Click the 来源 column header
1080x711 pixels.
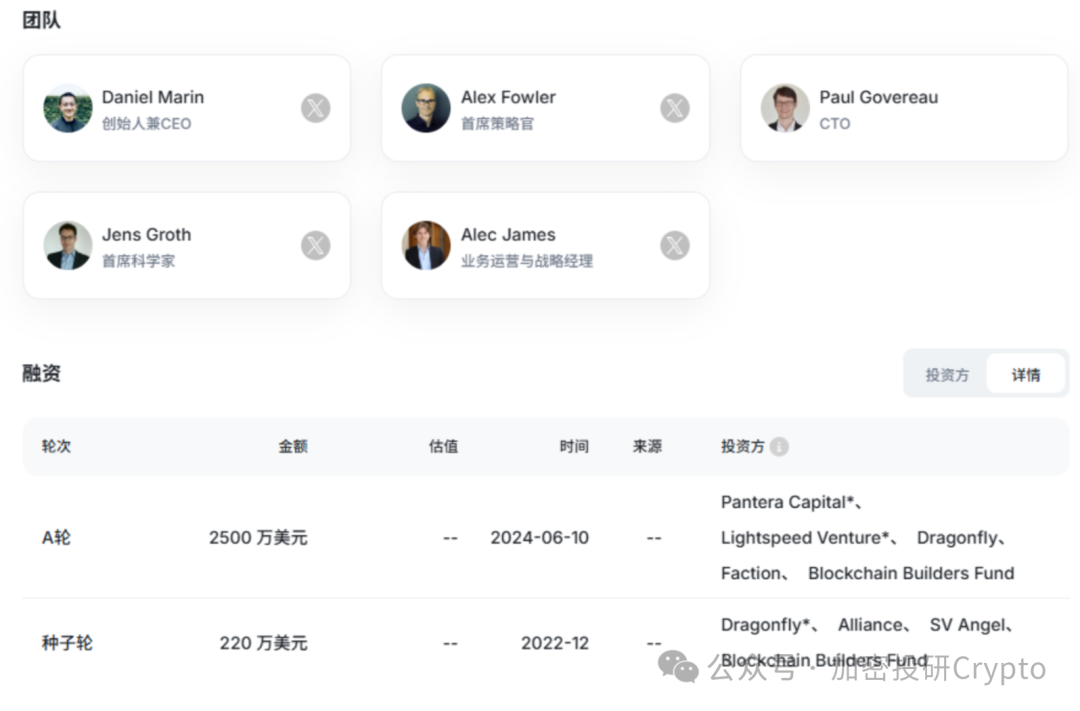647,446
